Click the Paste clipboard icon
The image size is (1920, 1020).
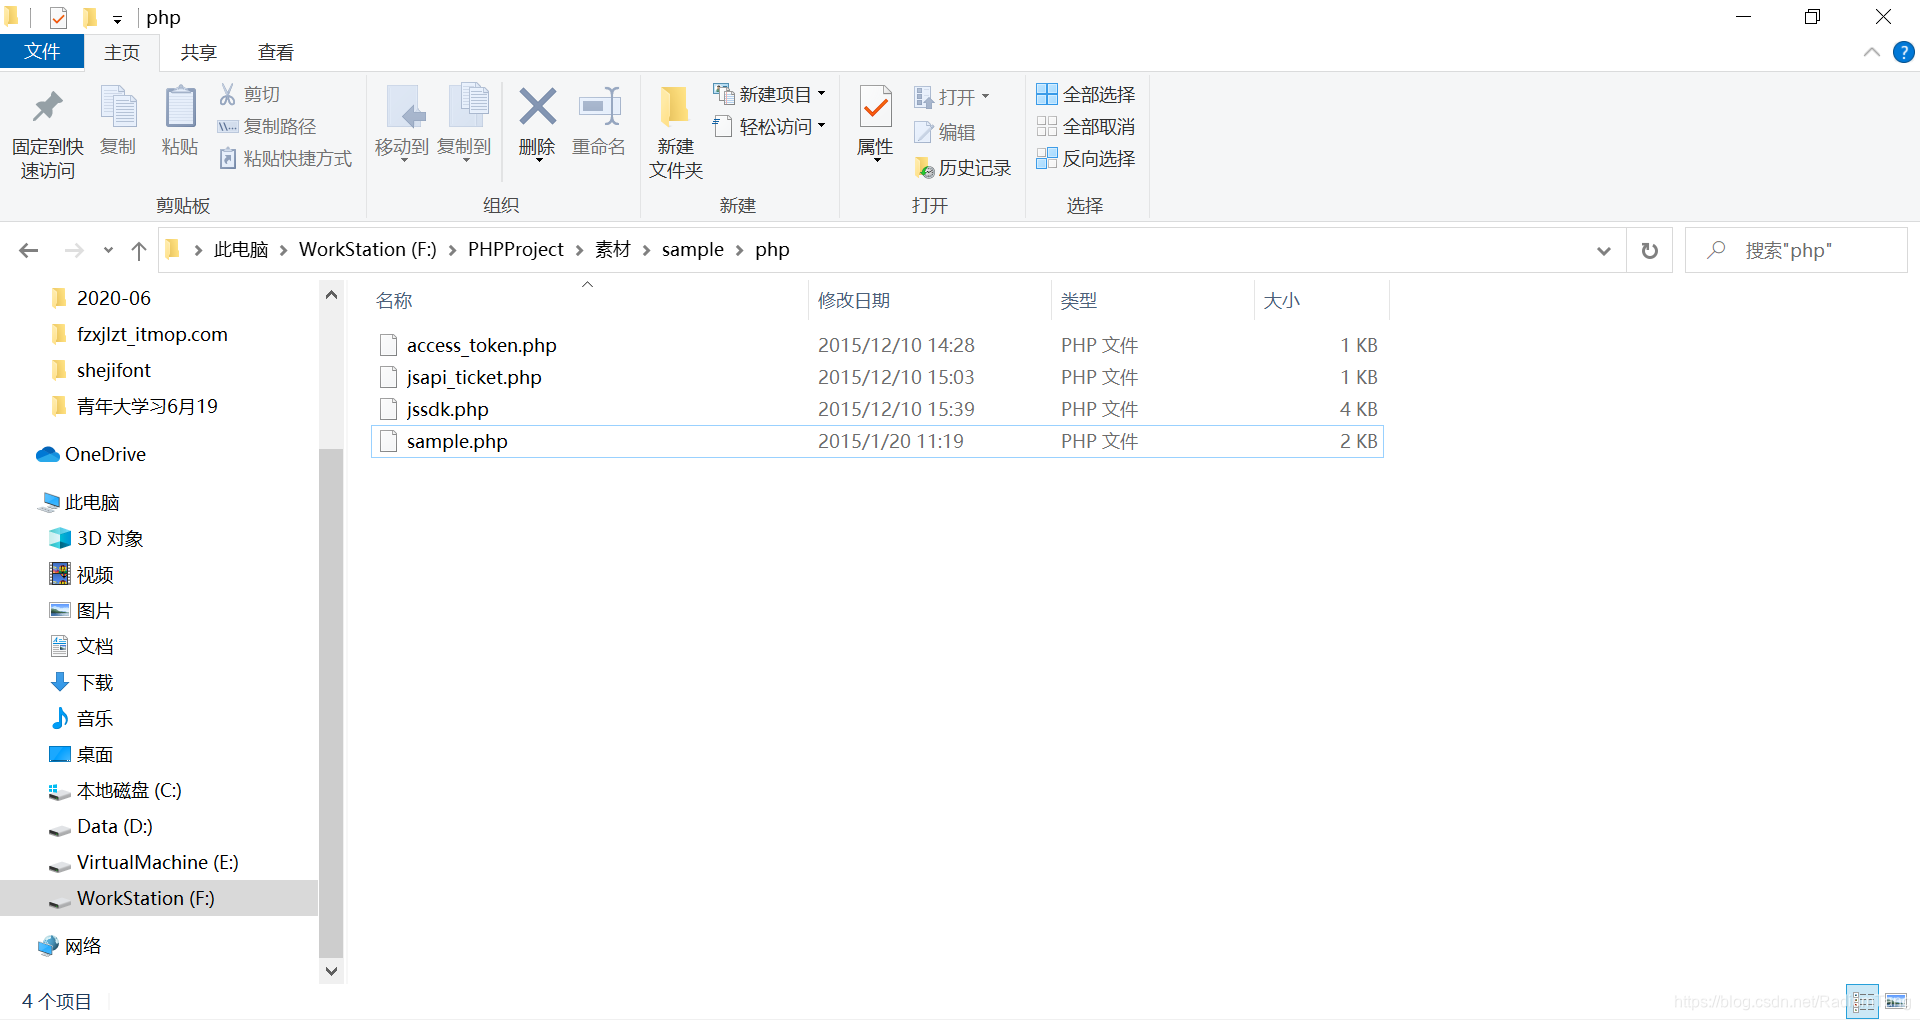(x=180, y=108)
